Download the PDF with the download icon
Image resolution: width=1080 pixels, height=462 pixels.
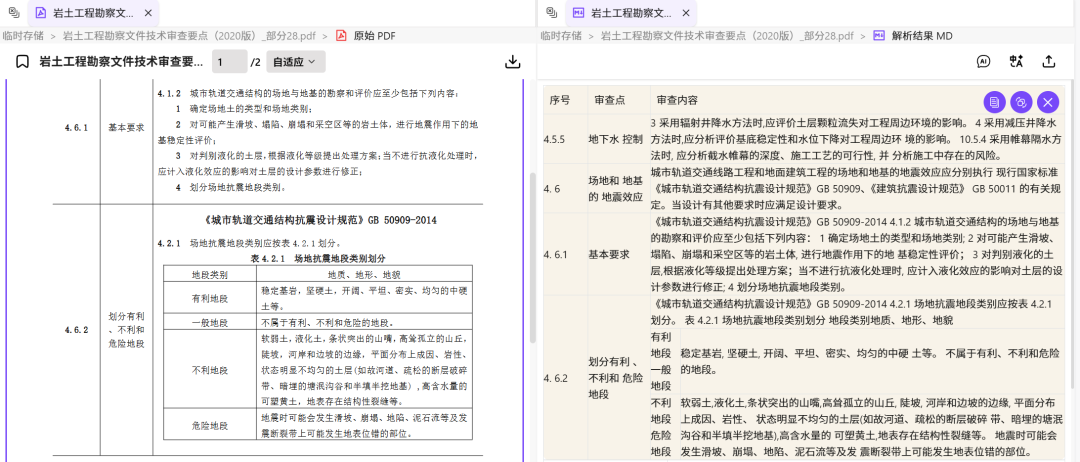(513, 61)
